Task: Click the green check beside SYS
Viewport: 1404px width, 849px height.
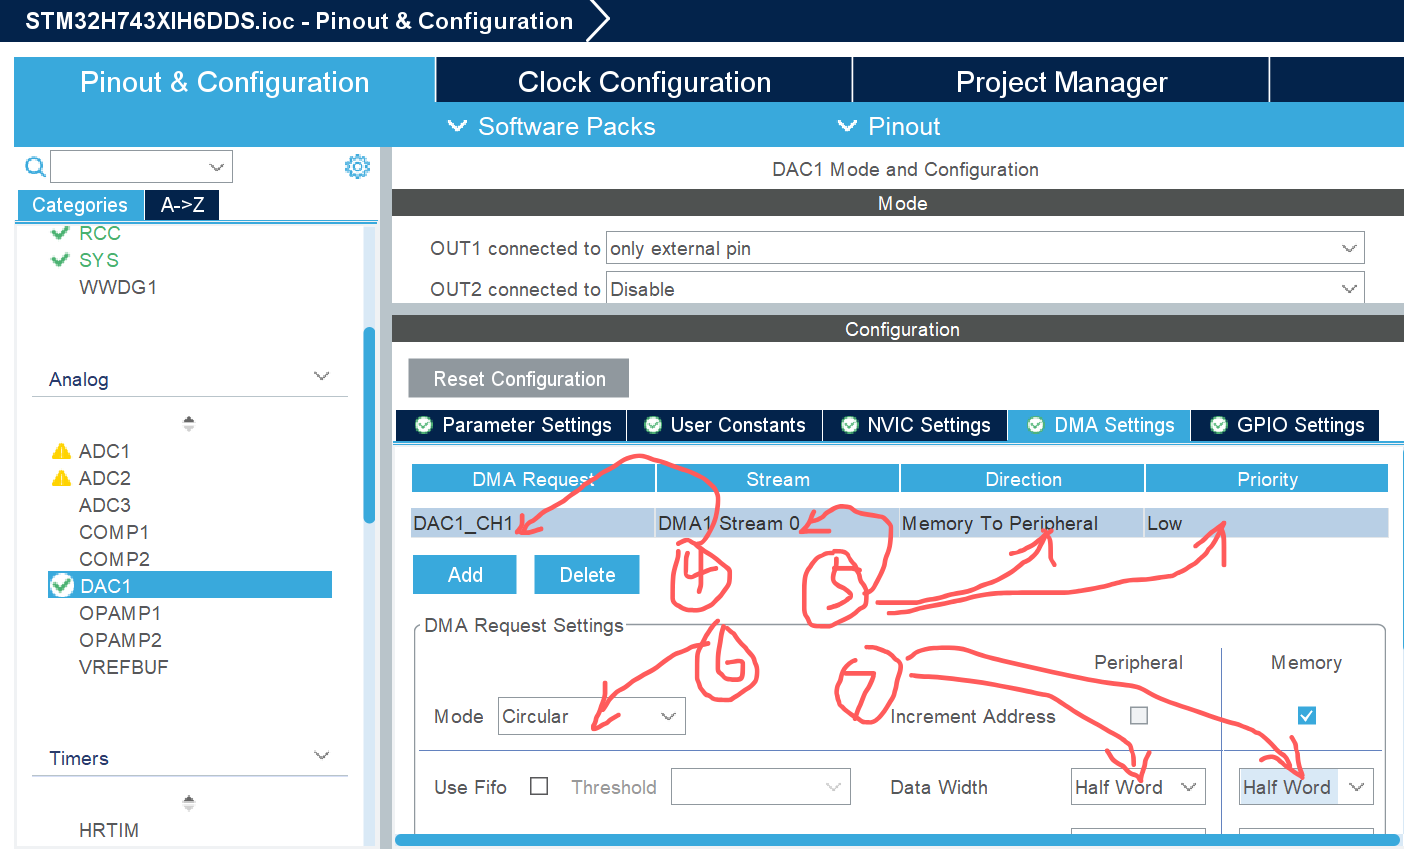Action: [x=60, y=260]
